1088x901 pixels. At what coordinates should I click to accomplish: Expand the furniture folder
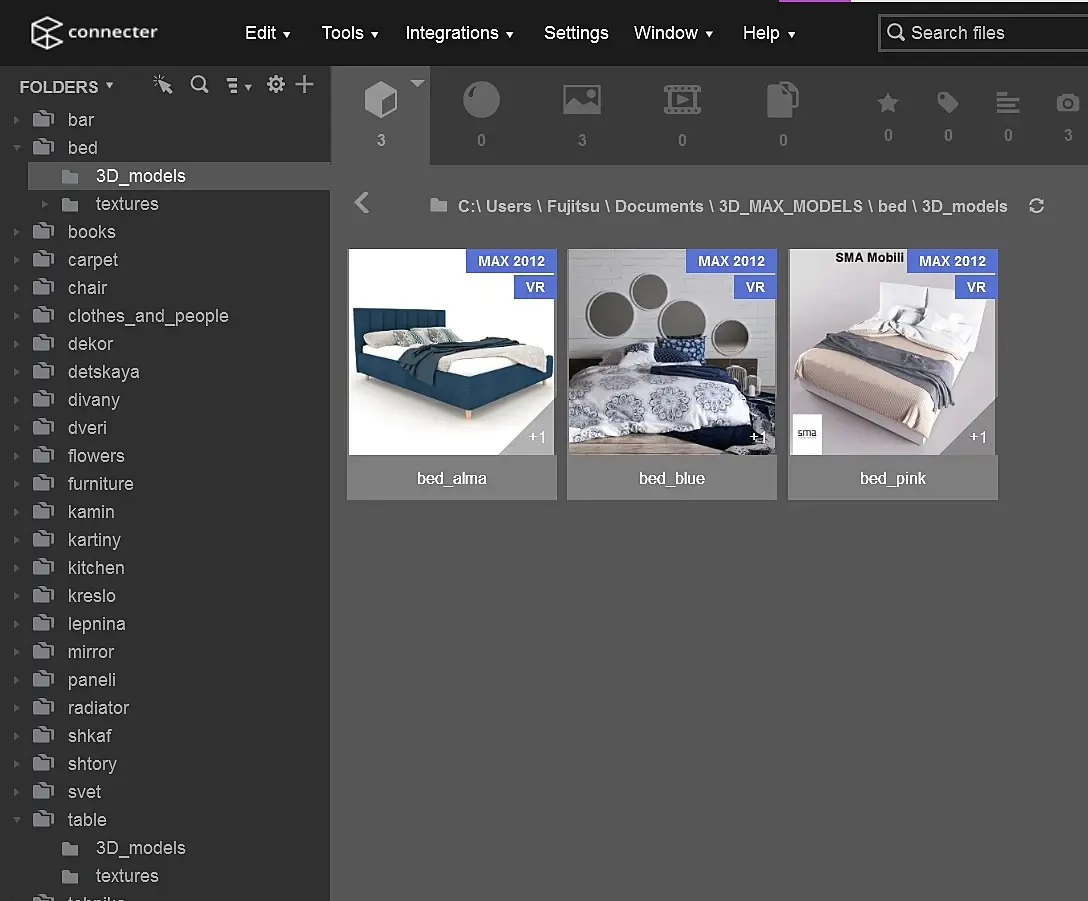17,484
